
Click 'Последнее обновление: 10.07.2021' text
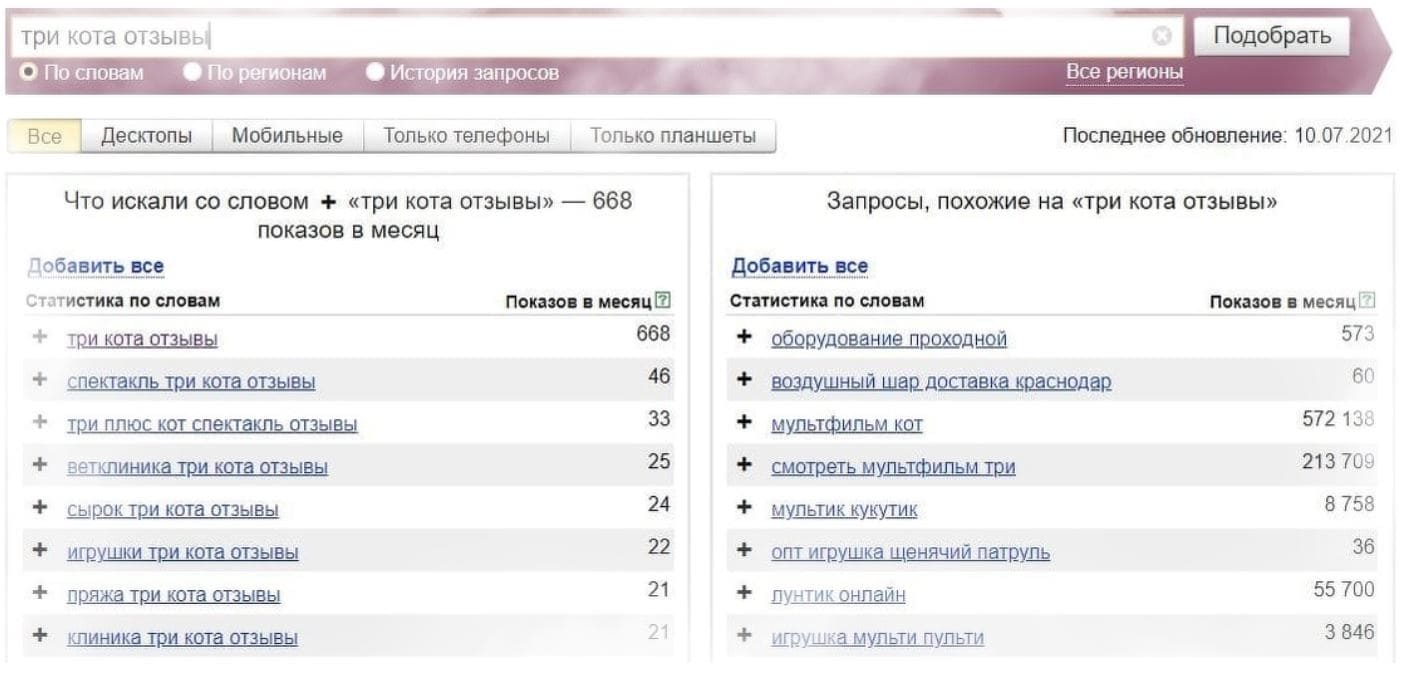tap(1228, 136)
